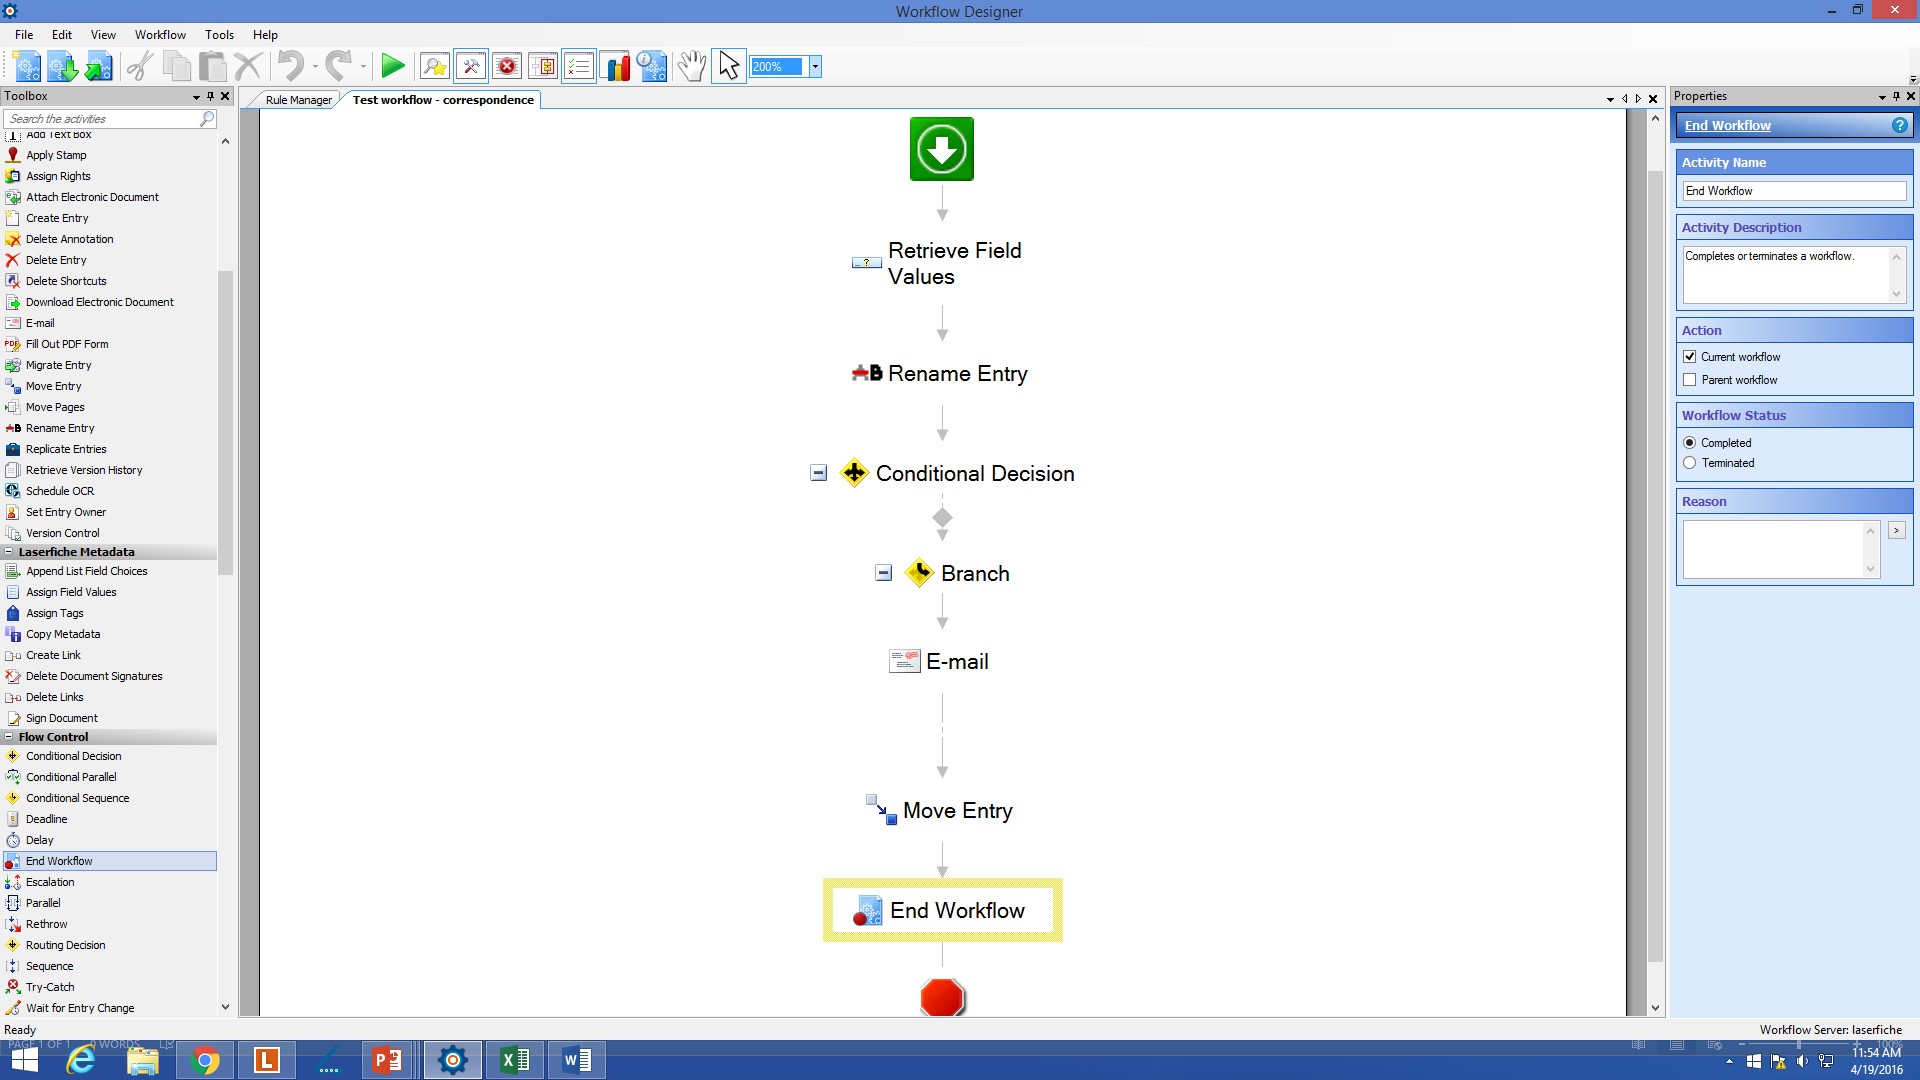Click the Redo arrow toolbar icon
1920x1080 pixels.
[340, 66]
